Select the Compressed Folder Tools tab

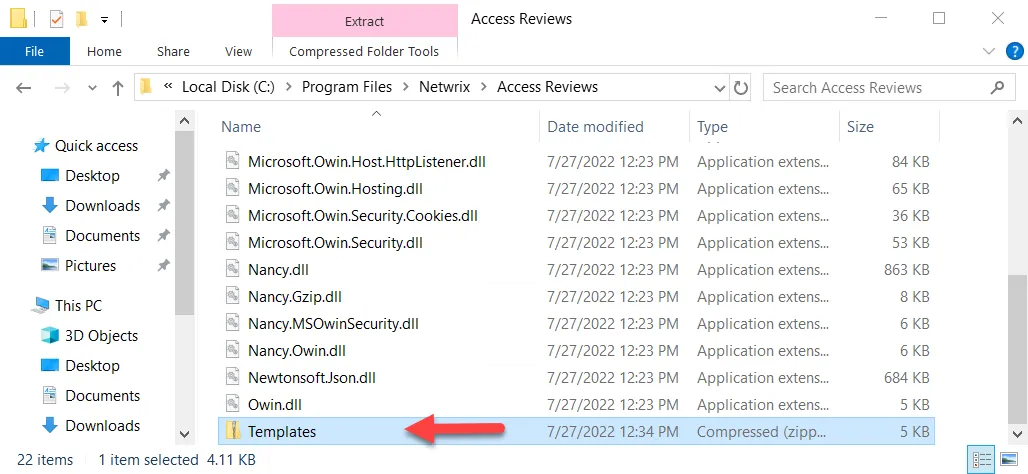pos(364,51)
